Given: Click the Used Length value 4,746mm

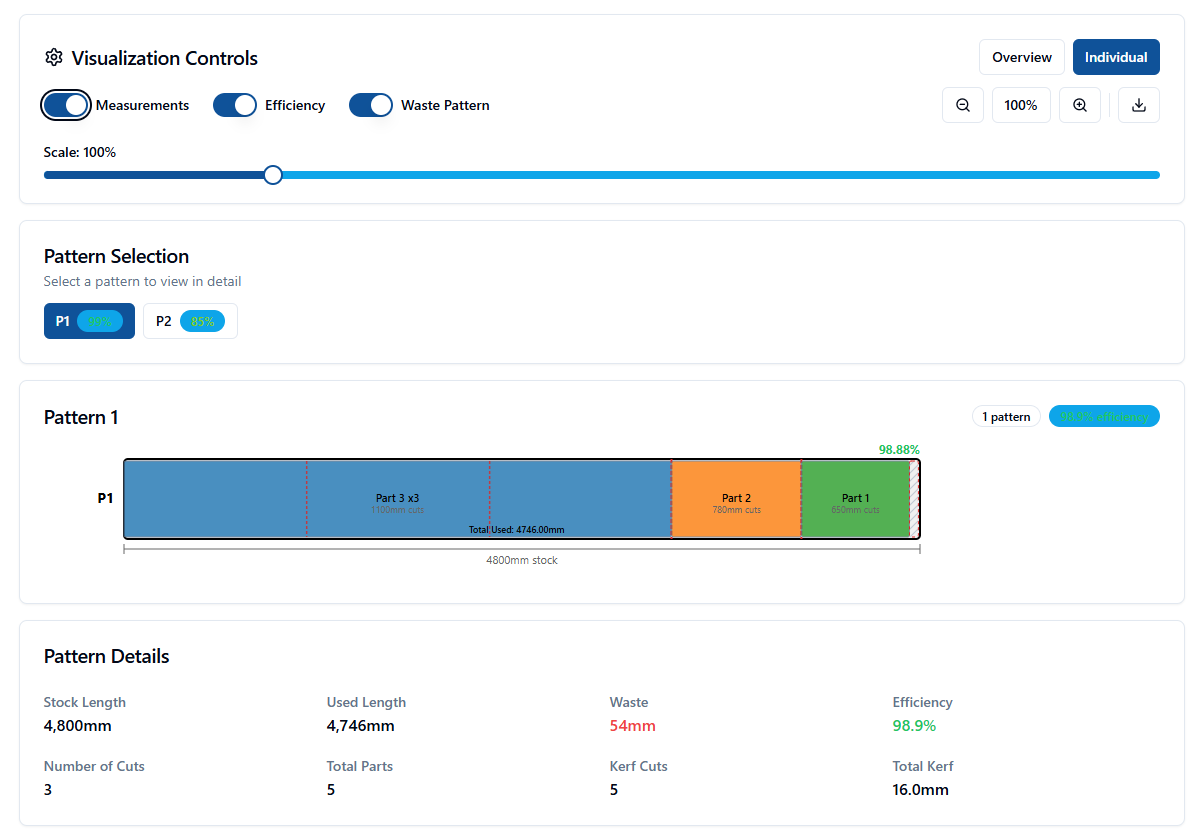Looking at the screenshot, I should click(x=360, y=726).
